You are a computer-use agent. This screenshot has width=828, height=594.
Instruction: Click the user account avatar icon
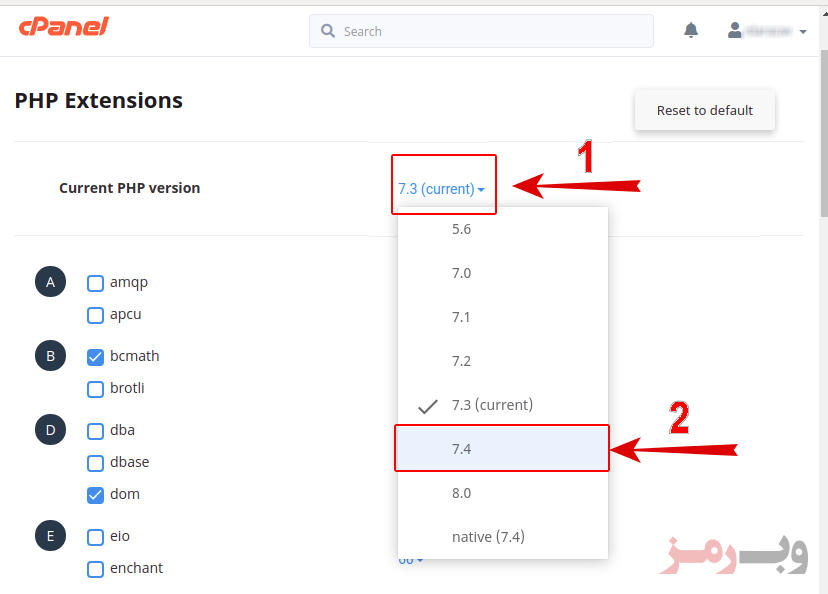pyautogui.click(x=735, y=30)
